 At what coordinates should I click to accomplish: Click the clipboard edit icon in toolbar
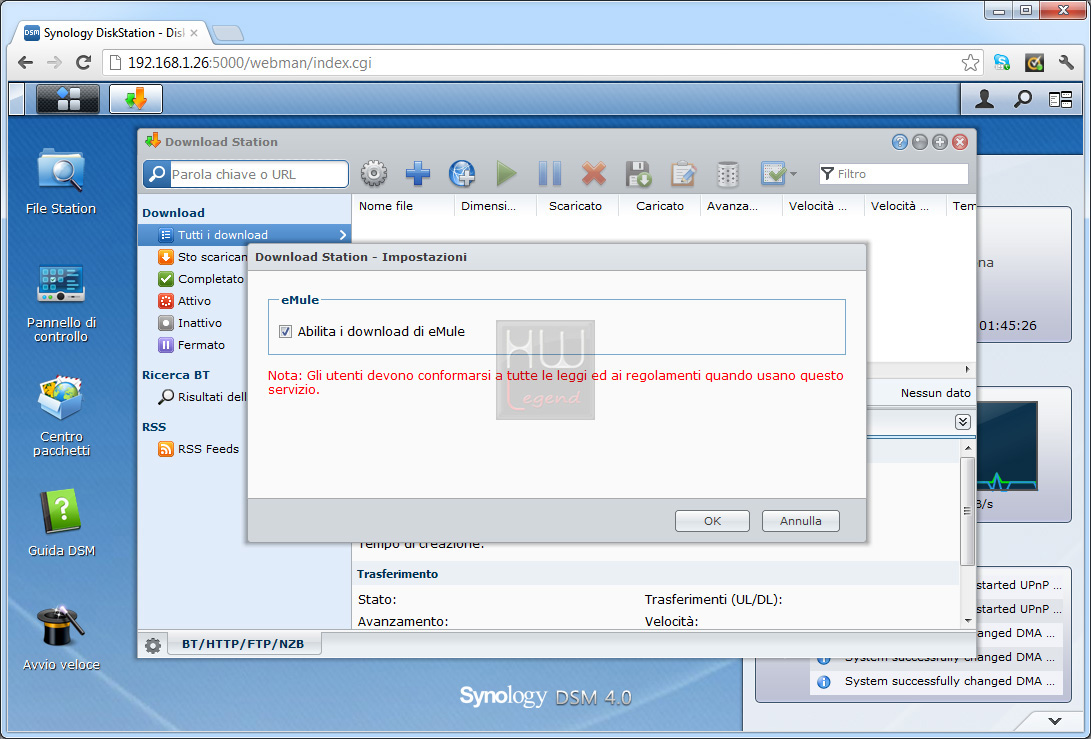click(683, 173)
